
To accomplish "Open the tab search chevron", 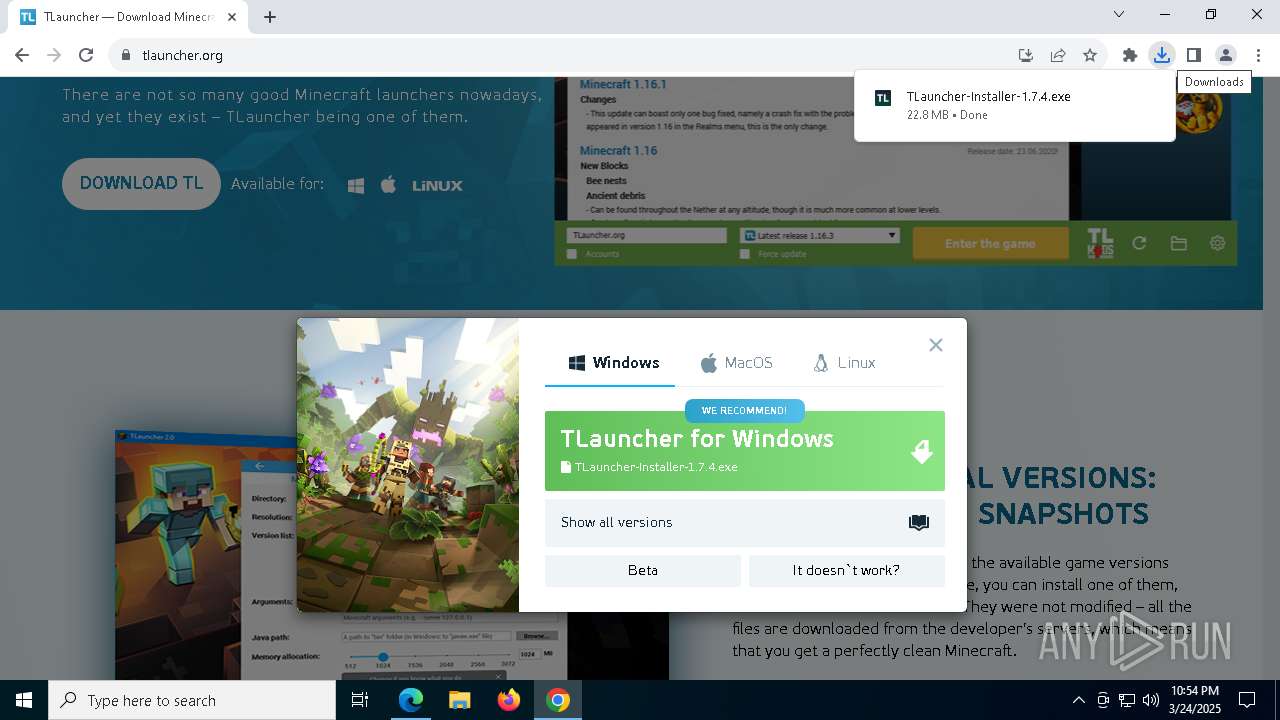I will coord(1119,14).
